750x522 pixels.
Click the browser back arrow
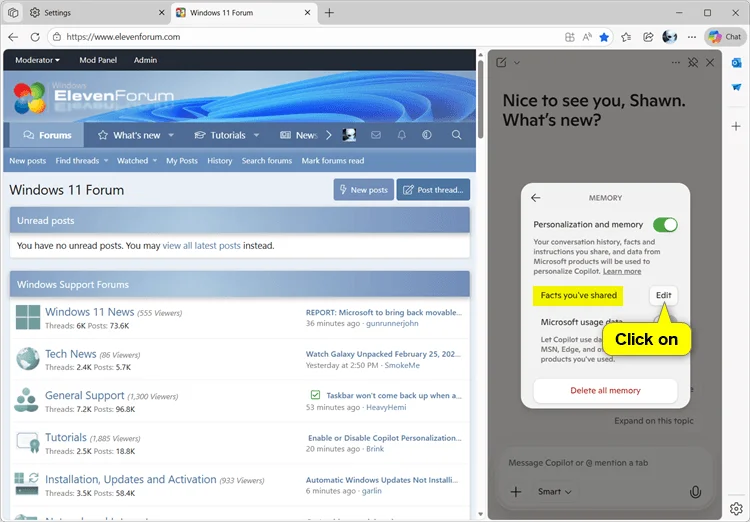[13, 37]
